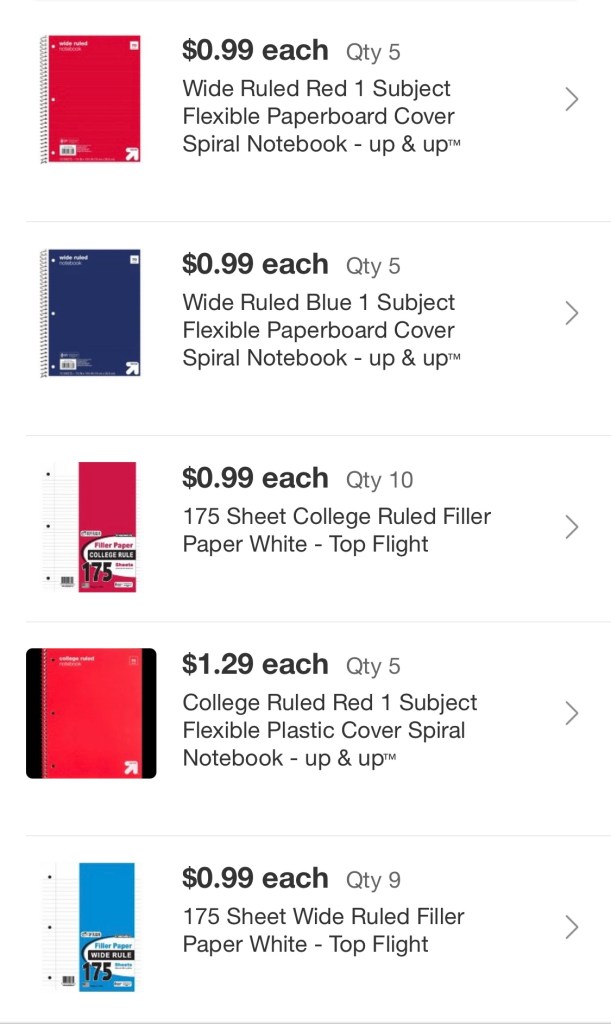Click the Qty 10 label
611x1024 pixels.
point(379,480)
